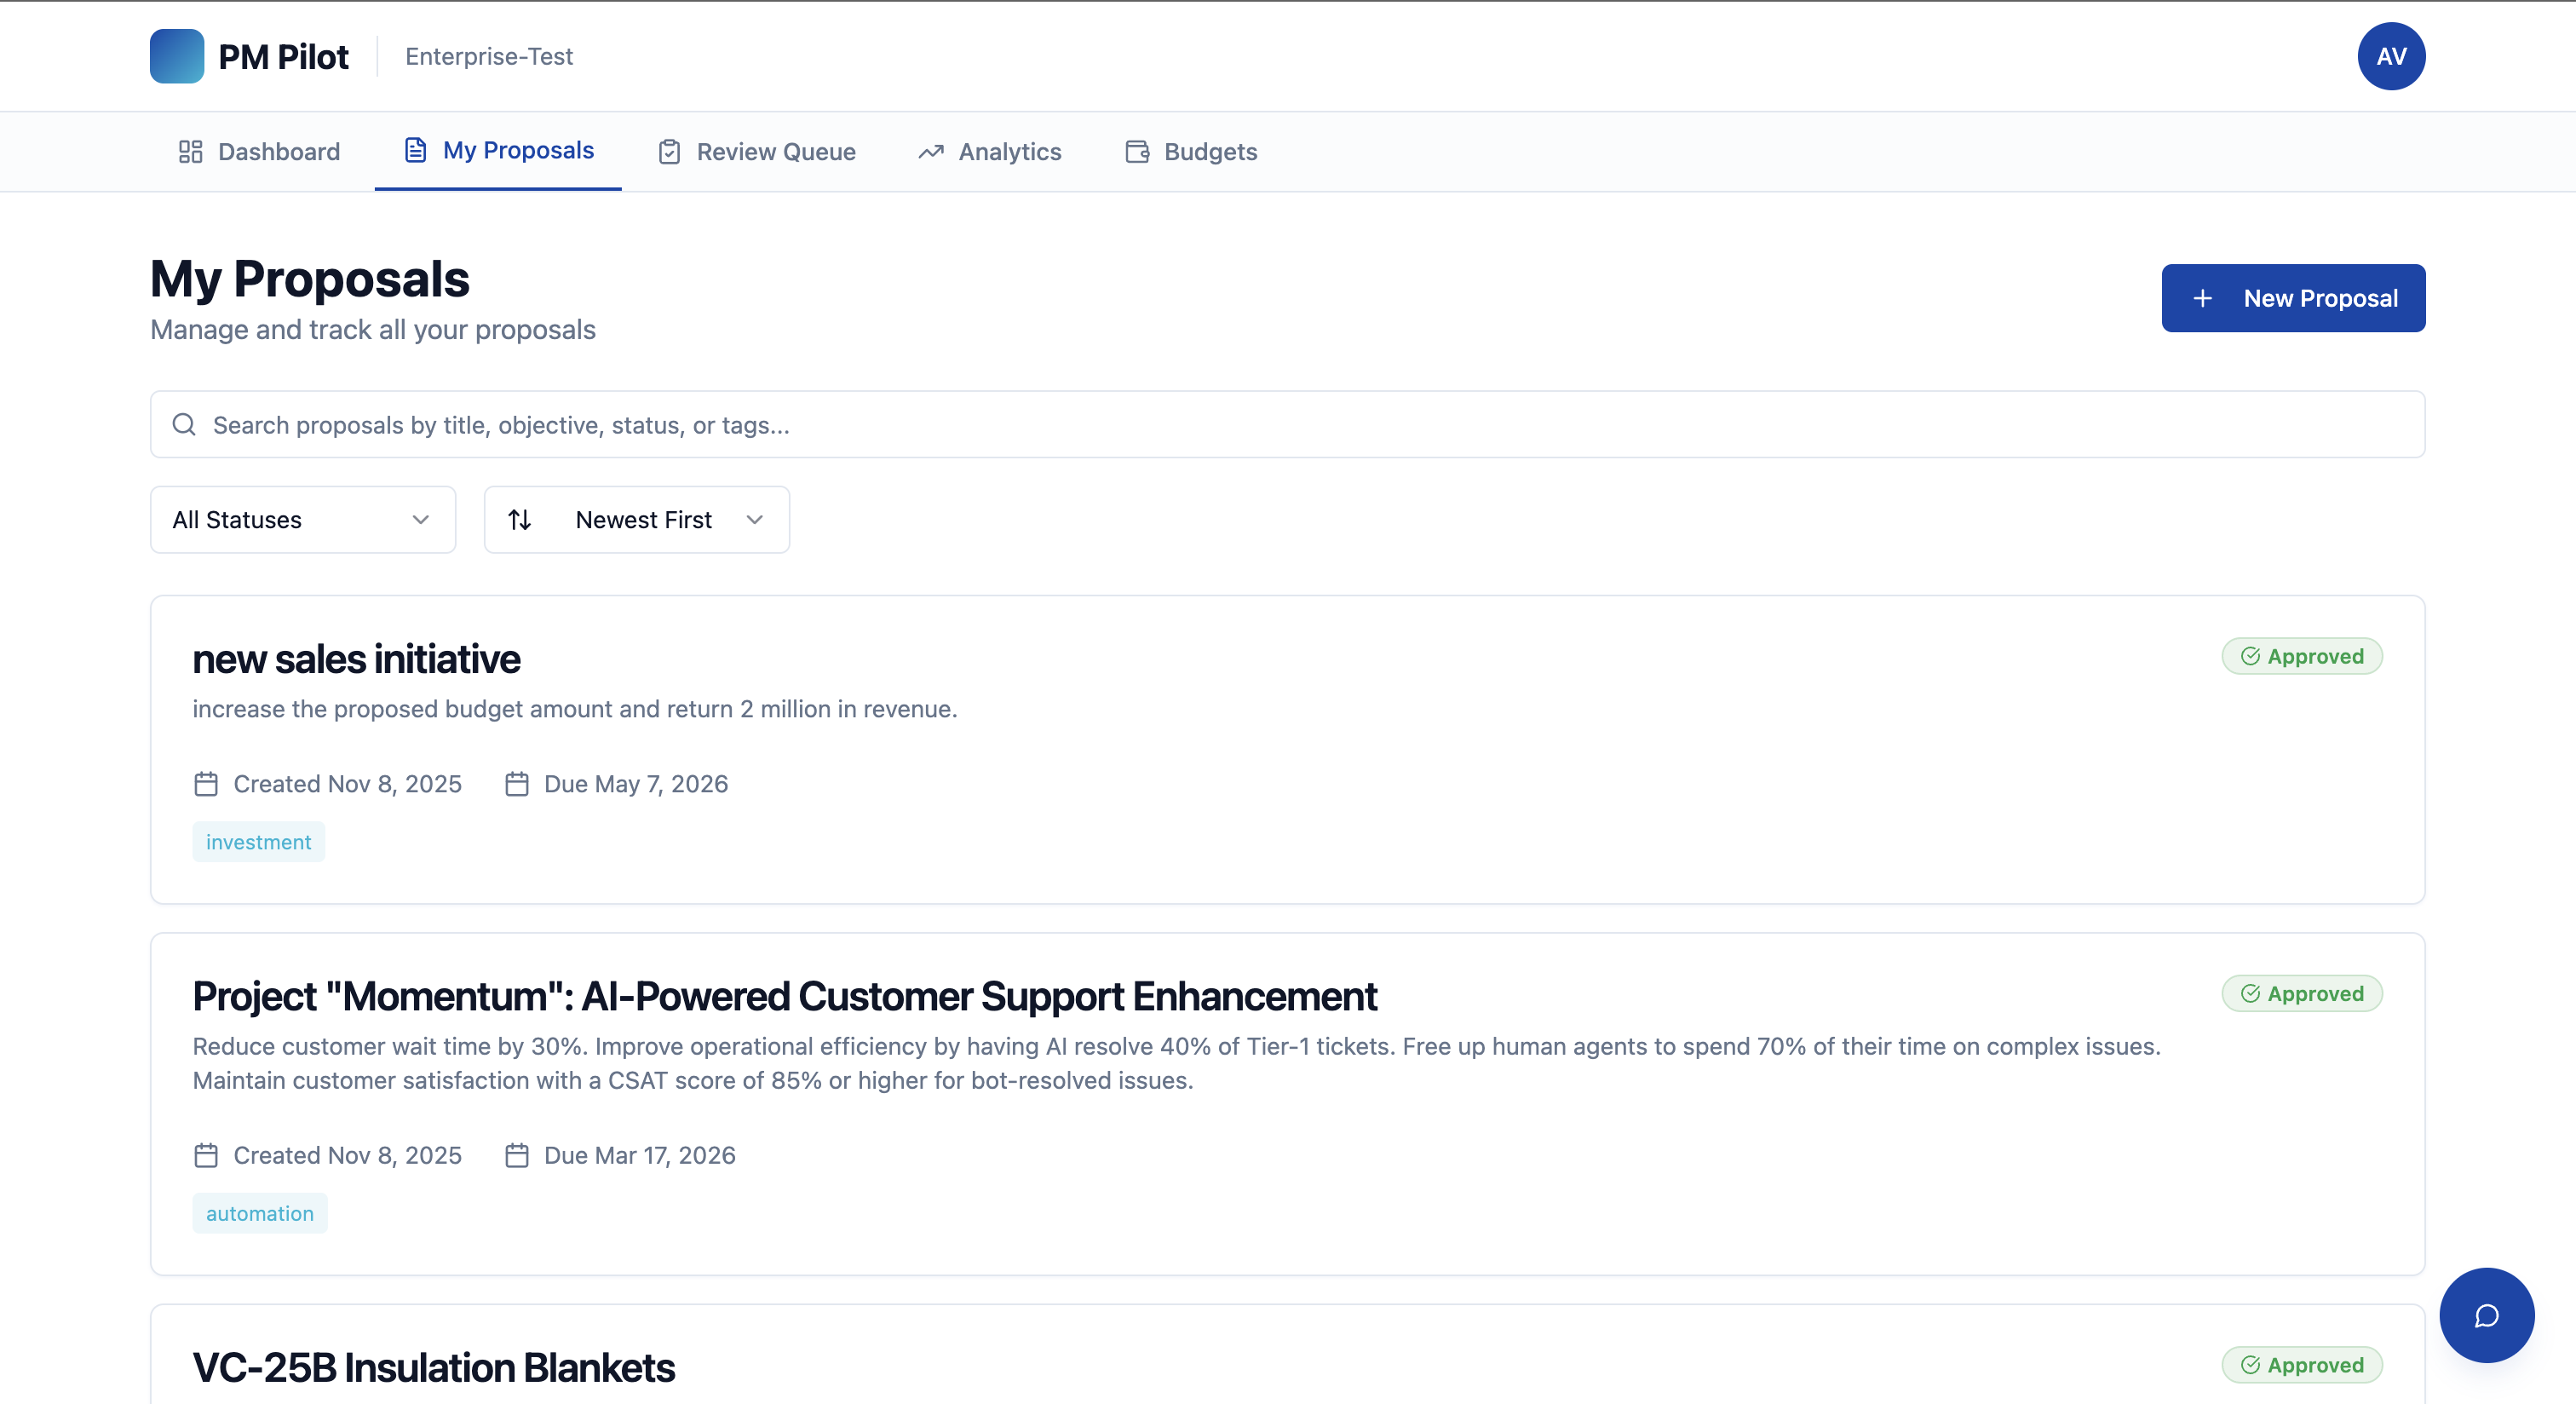
Task: Click the sort arrows icon
Action: pos(519,520)
